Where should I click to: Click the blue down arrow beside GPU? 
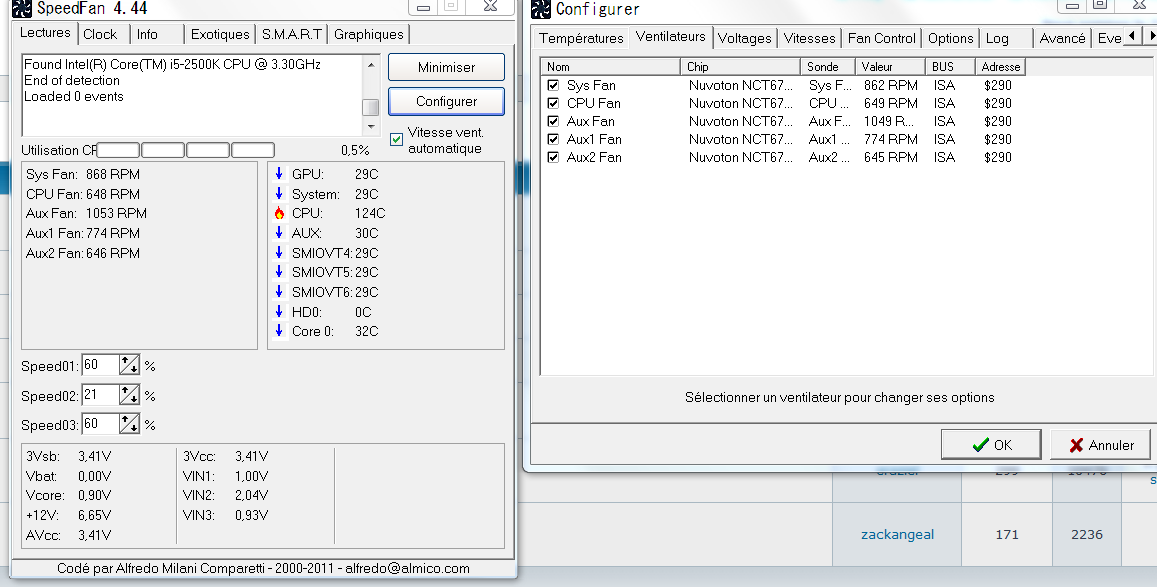pyautogui.click(x=279, y=174)
